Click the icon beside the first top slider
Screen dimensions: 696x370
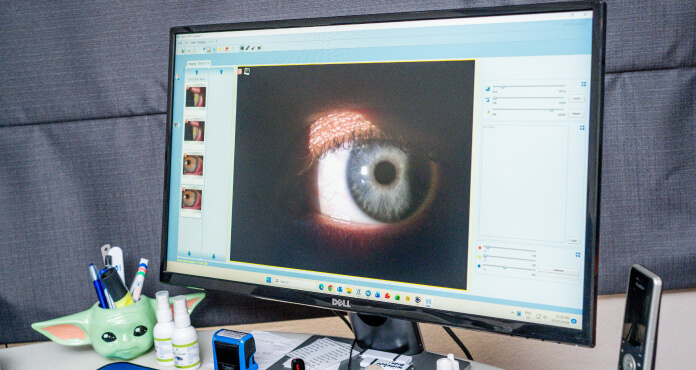coord(487,89)
